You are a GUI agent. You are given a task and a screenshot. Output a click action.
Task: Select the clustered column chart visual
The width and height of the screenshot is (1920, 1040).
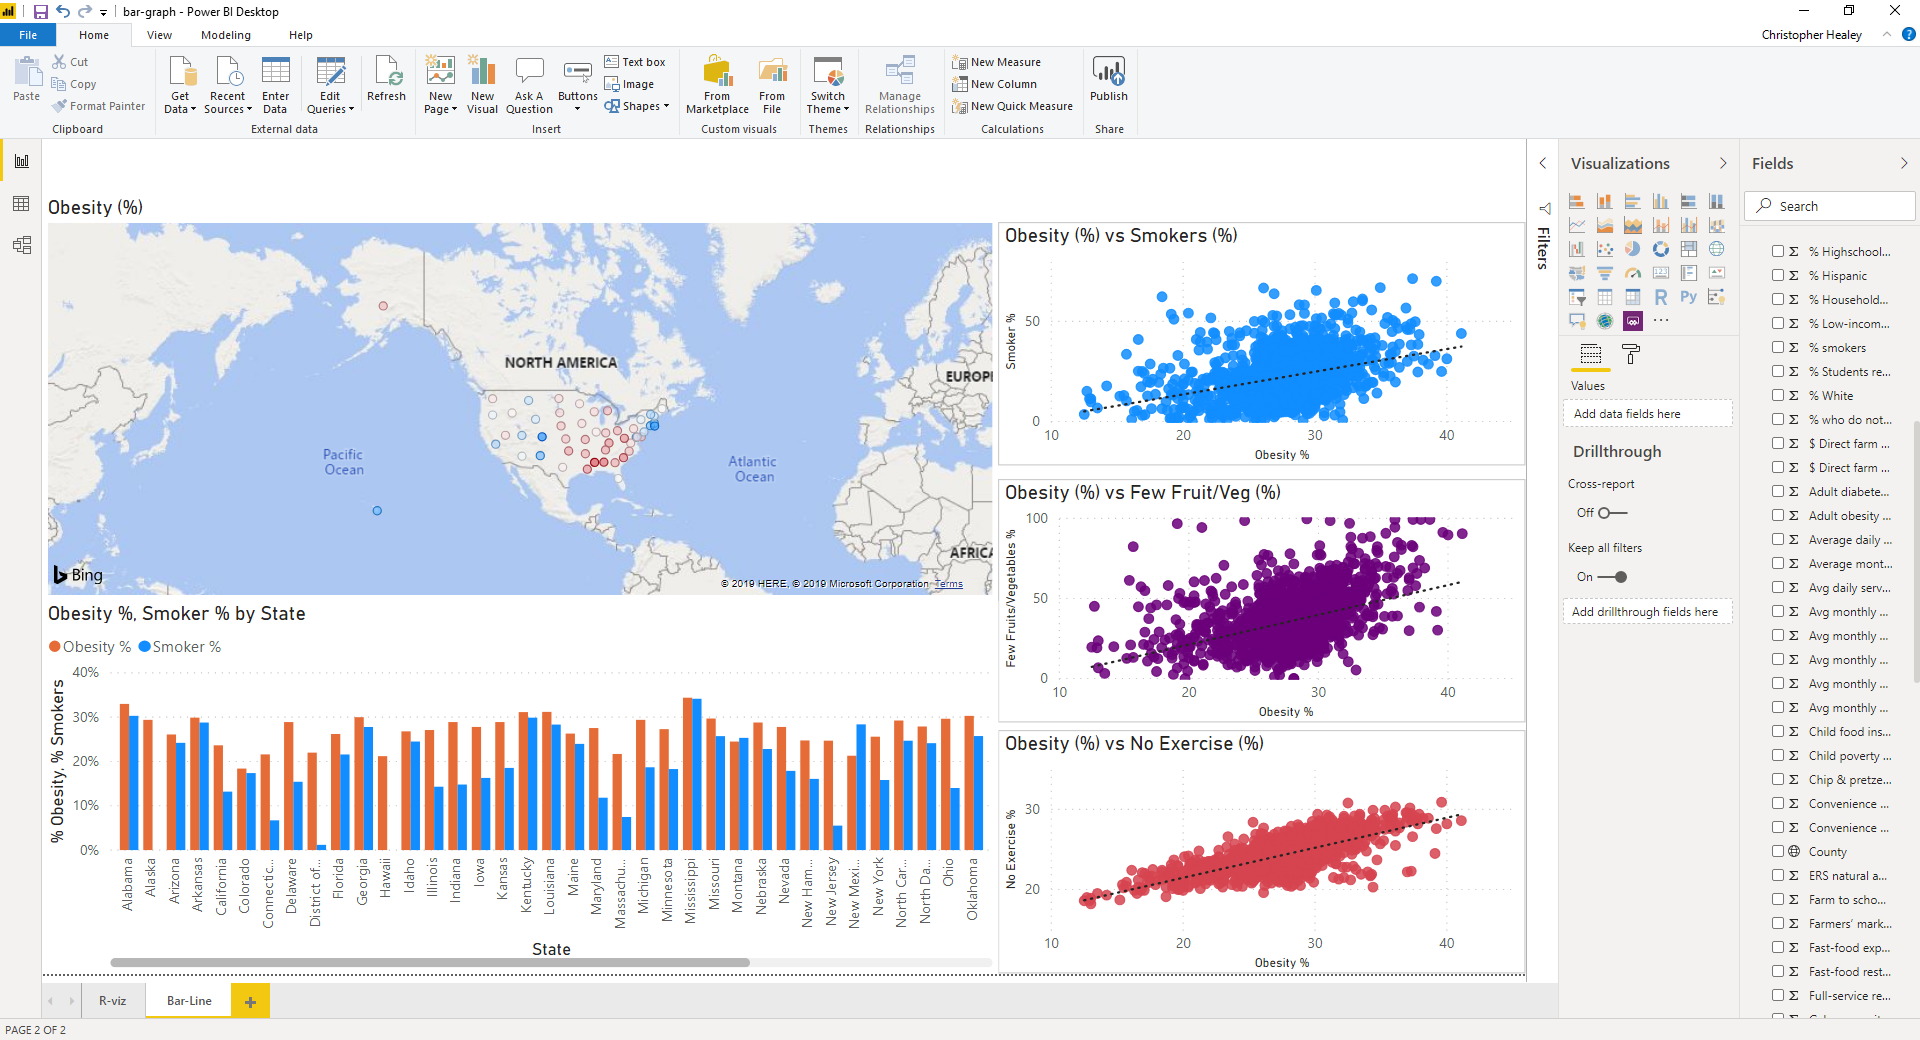(1661, 201)
